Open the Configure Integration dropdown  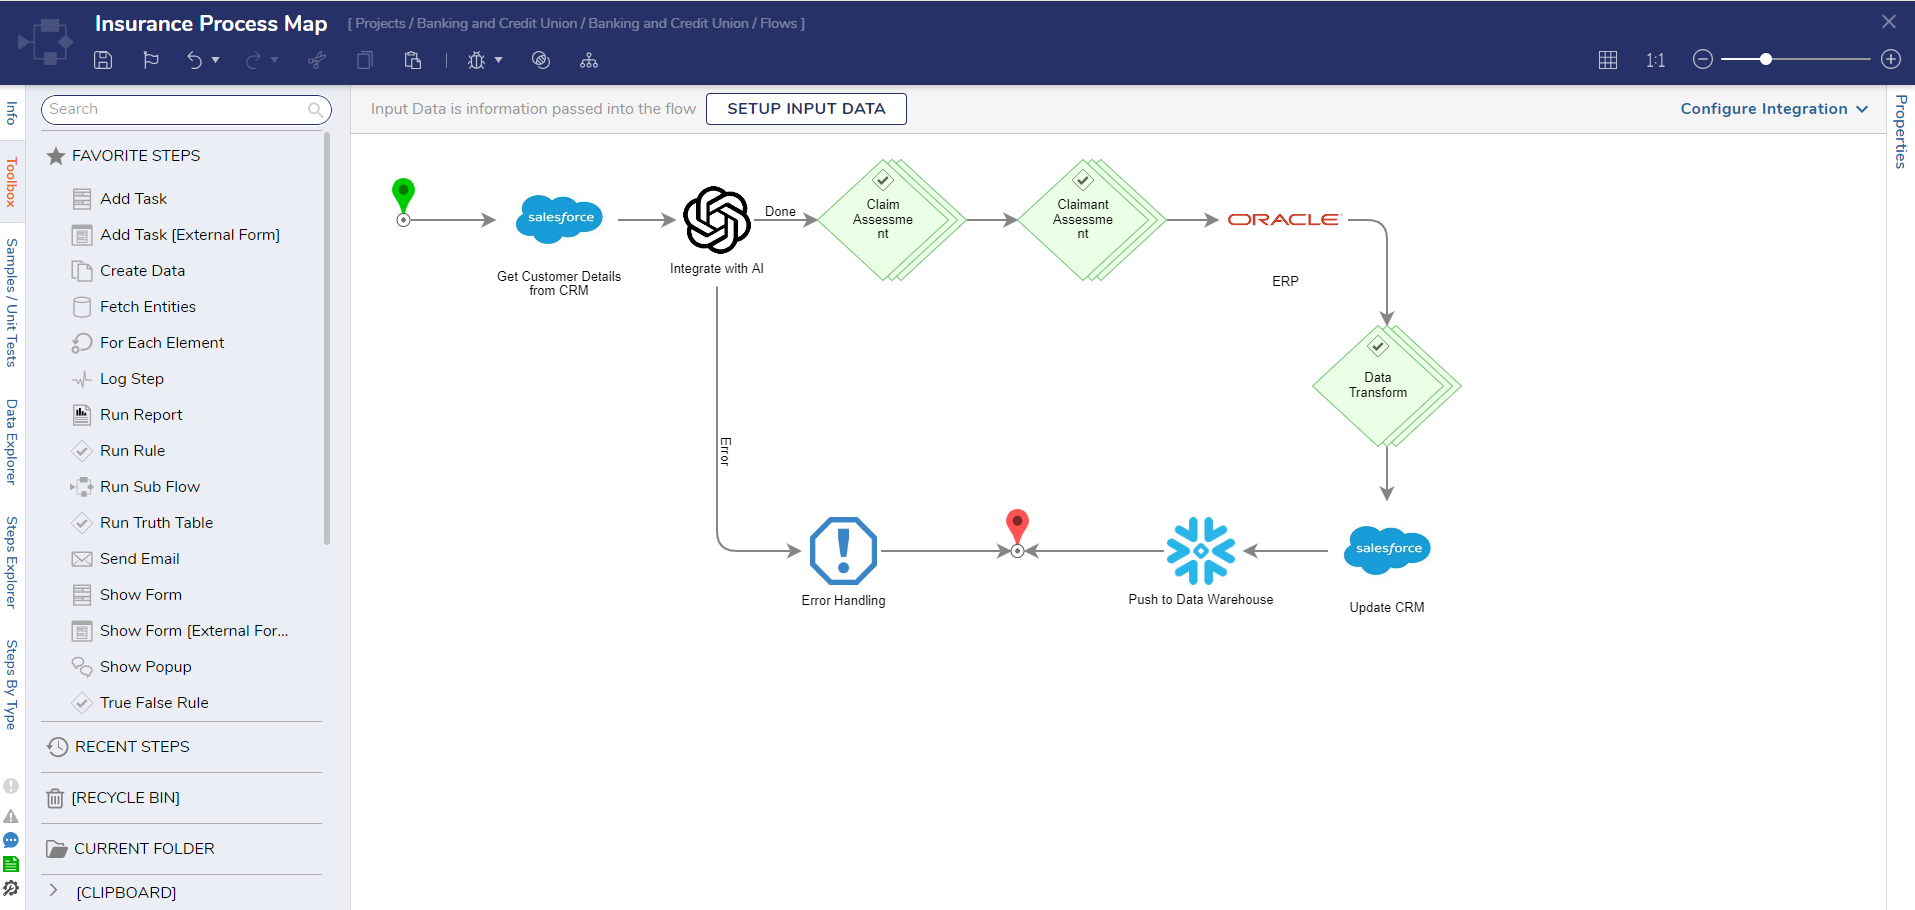tap(1774, 109)
